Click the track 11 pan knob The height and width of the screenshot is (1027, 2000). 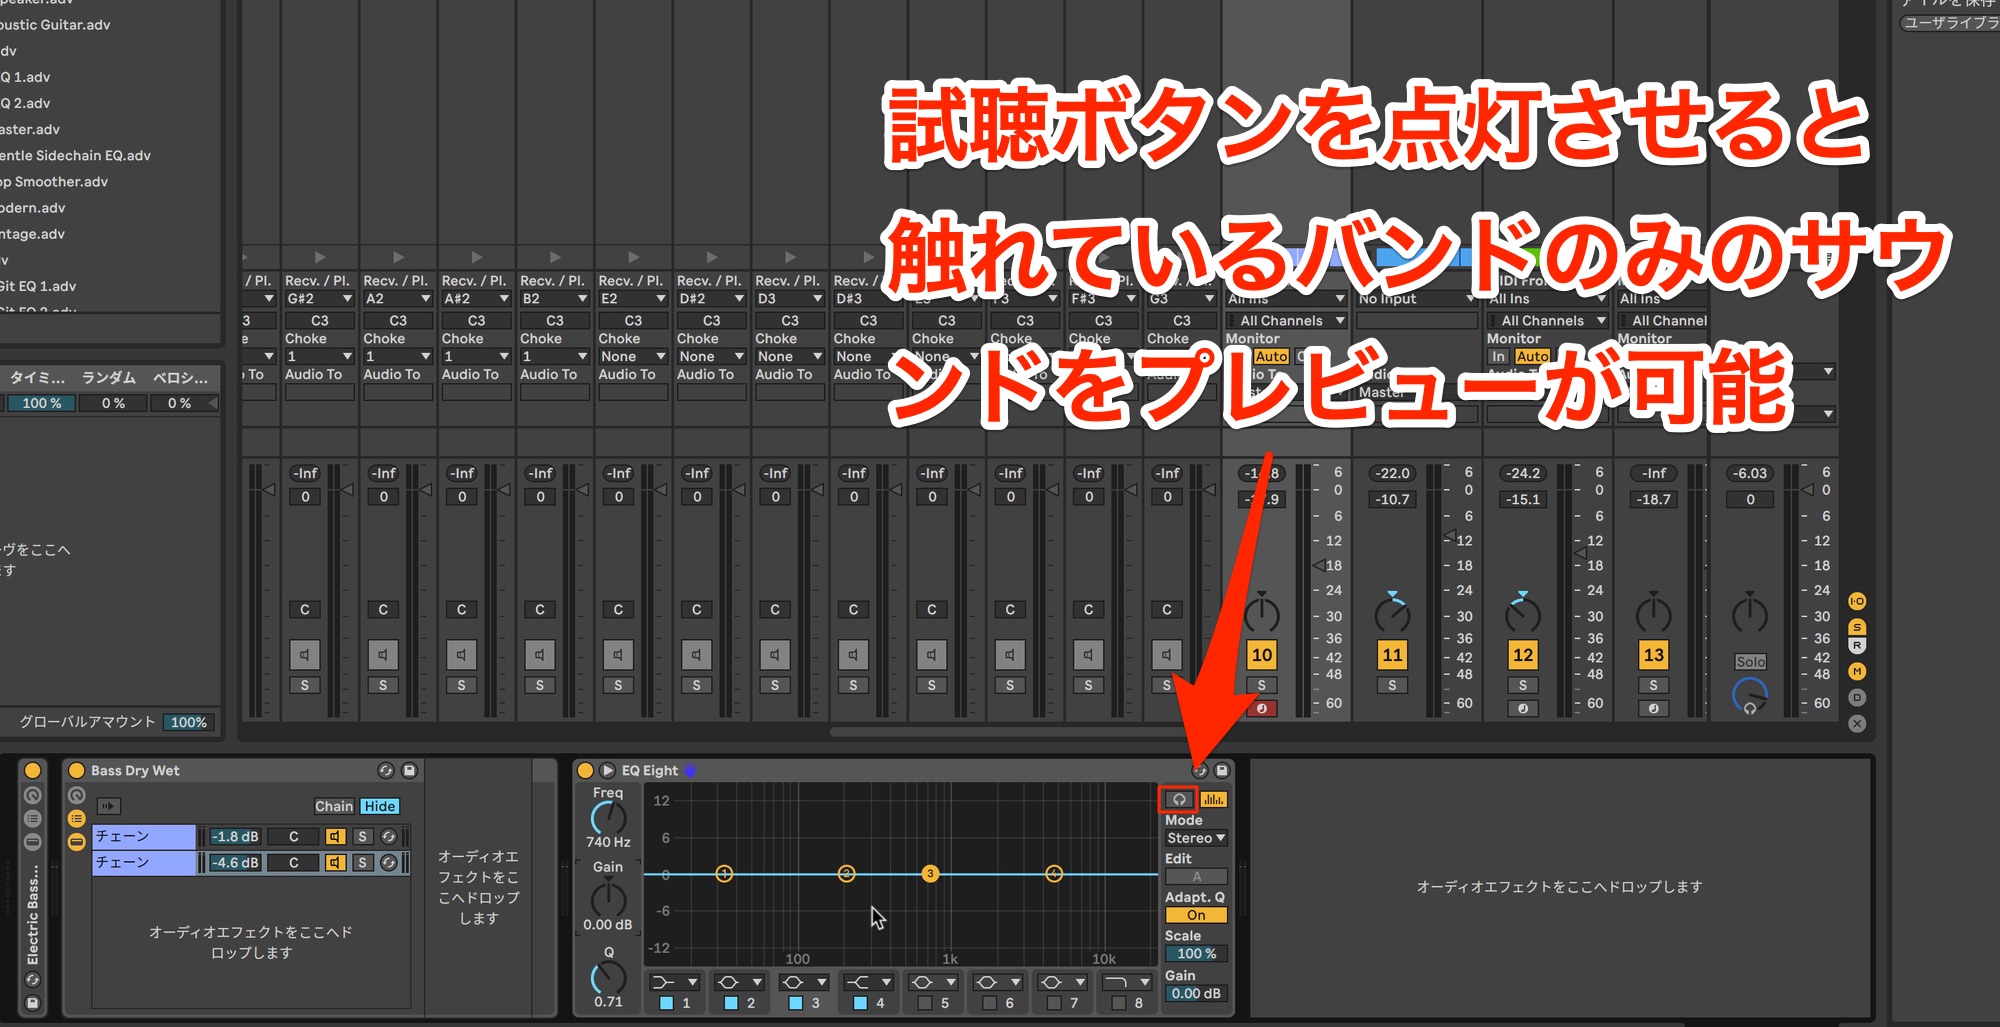pyautogui.click(x=1392, y=612)
